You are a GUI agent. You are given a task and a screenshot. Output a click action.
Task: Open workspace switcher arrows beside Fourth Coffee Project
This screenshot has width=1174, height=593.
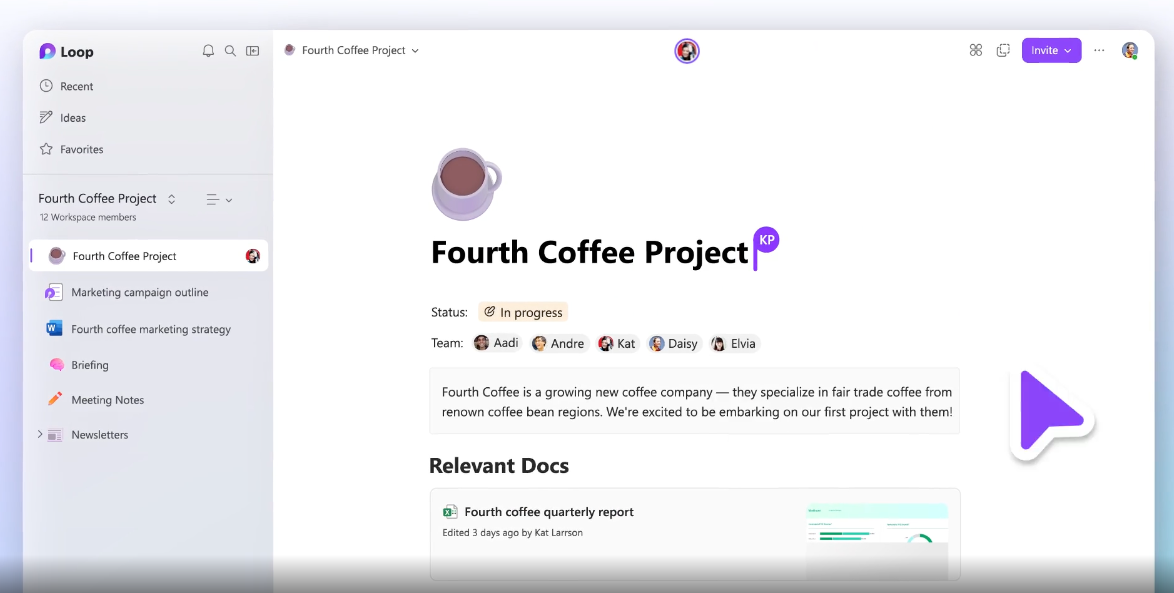171,199
